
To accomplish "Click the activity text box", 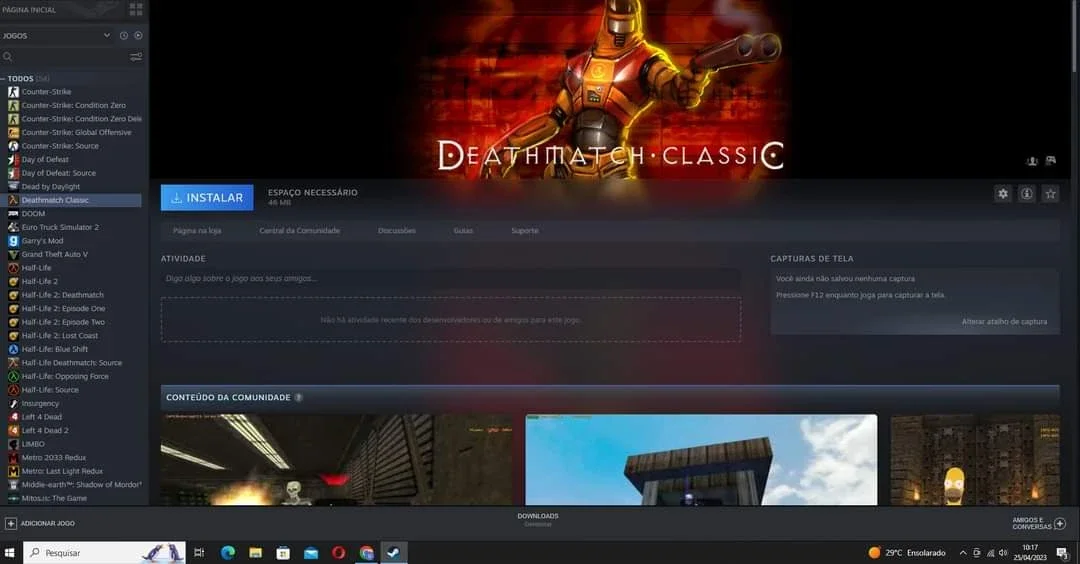I will coord(450,279).
